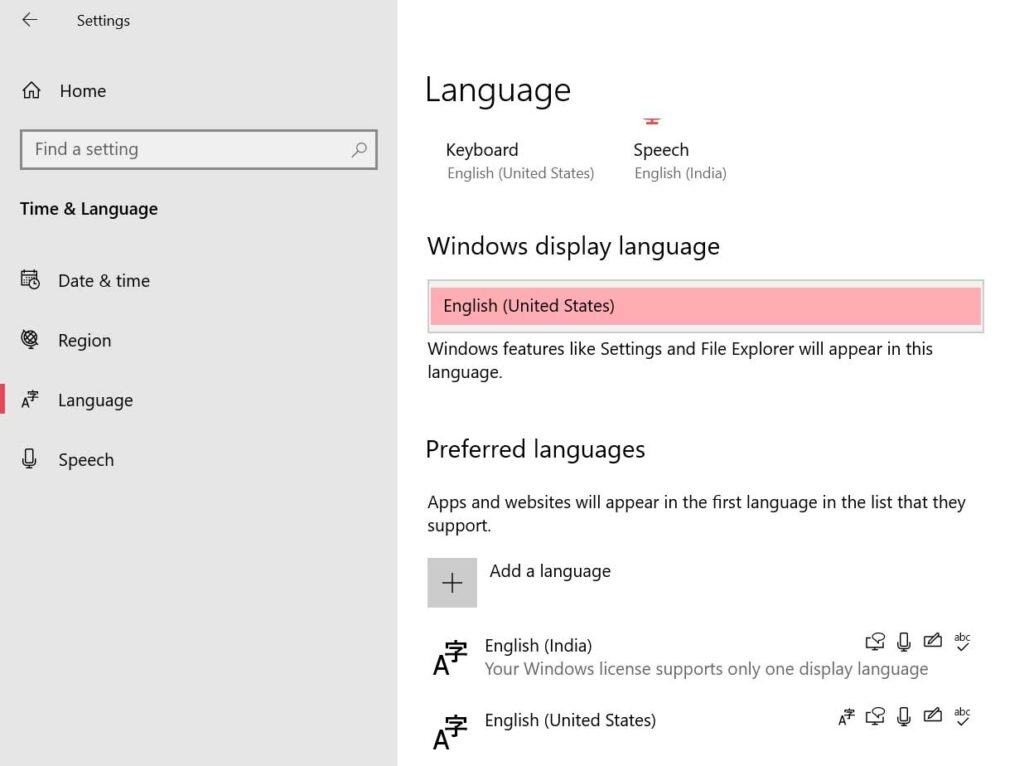Click the handwriting icon on English (India) row
This screenshot has width=1024, height=766.
pyautogui.click(x=933, y=641)
